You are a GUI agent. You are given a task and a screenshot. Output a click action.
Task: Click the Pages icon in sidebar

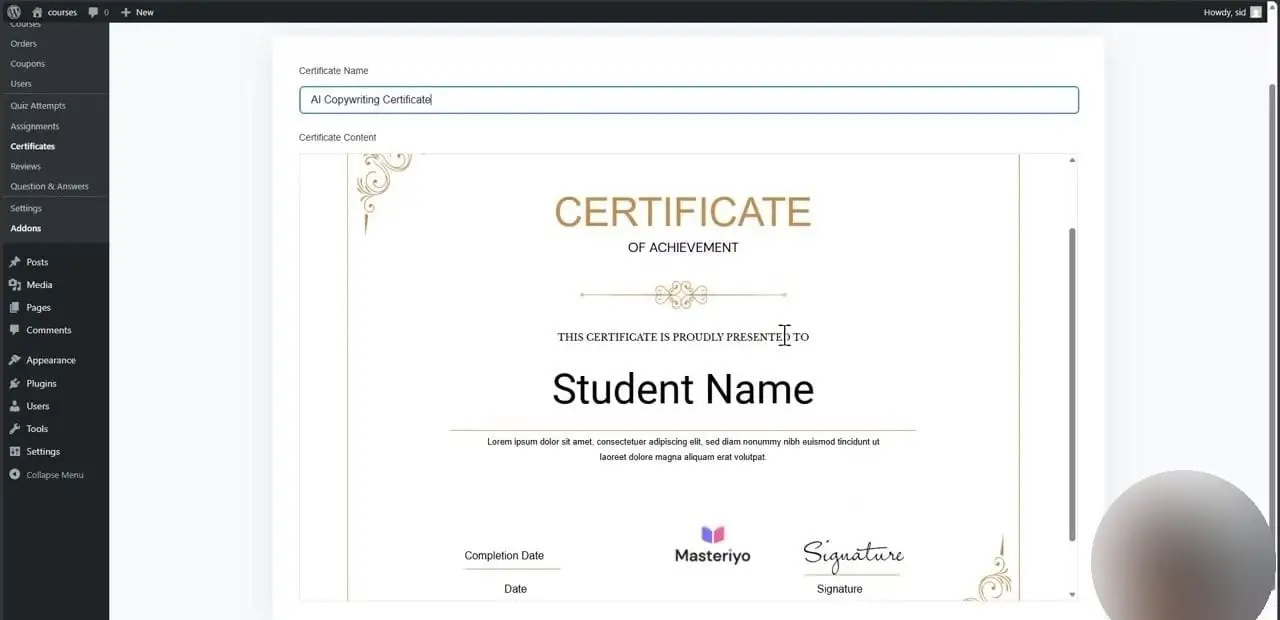point(14,308)
